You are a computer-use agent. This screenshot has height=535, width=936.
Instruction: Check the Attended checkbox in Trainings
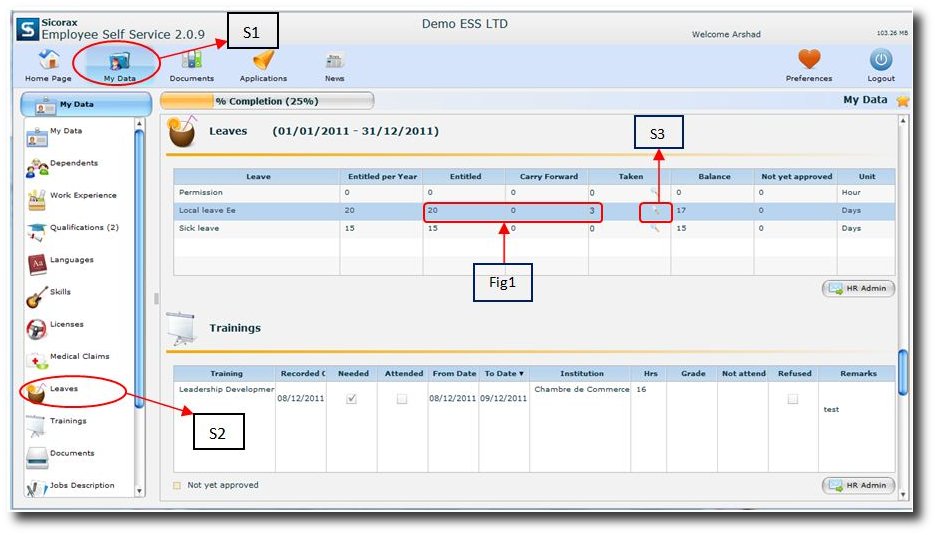pos(402,398)
